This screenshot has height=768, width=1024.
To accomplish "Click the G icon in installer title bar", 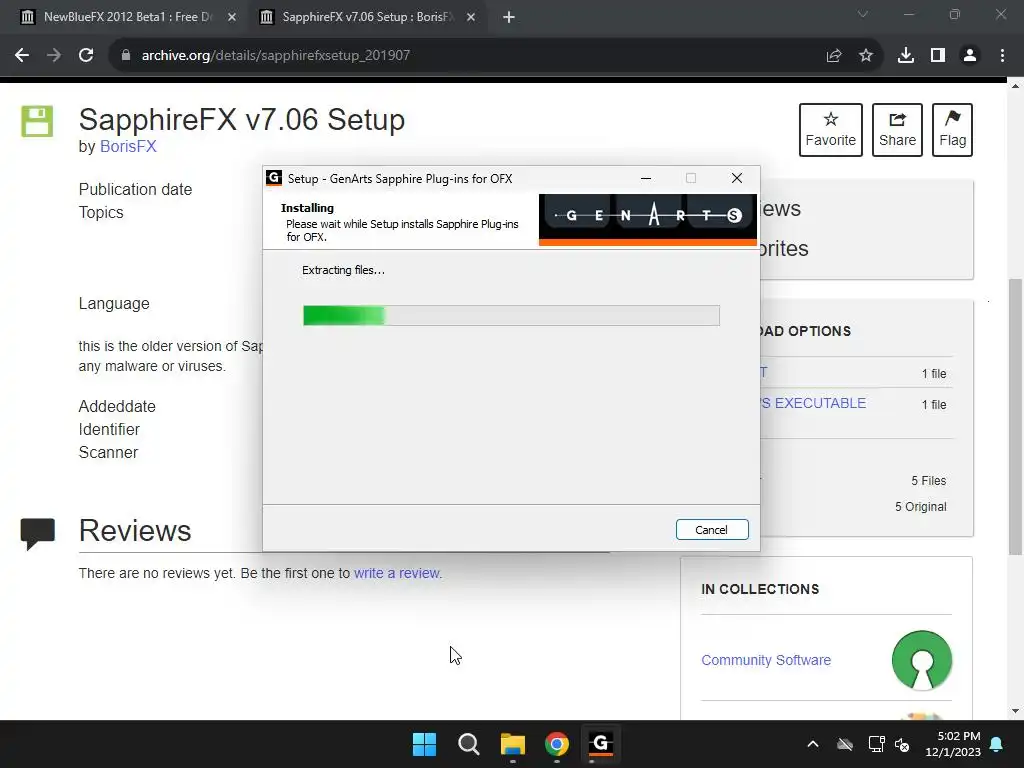I will (x=274, y=178).
